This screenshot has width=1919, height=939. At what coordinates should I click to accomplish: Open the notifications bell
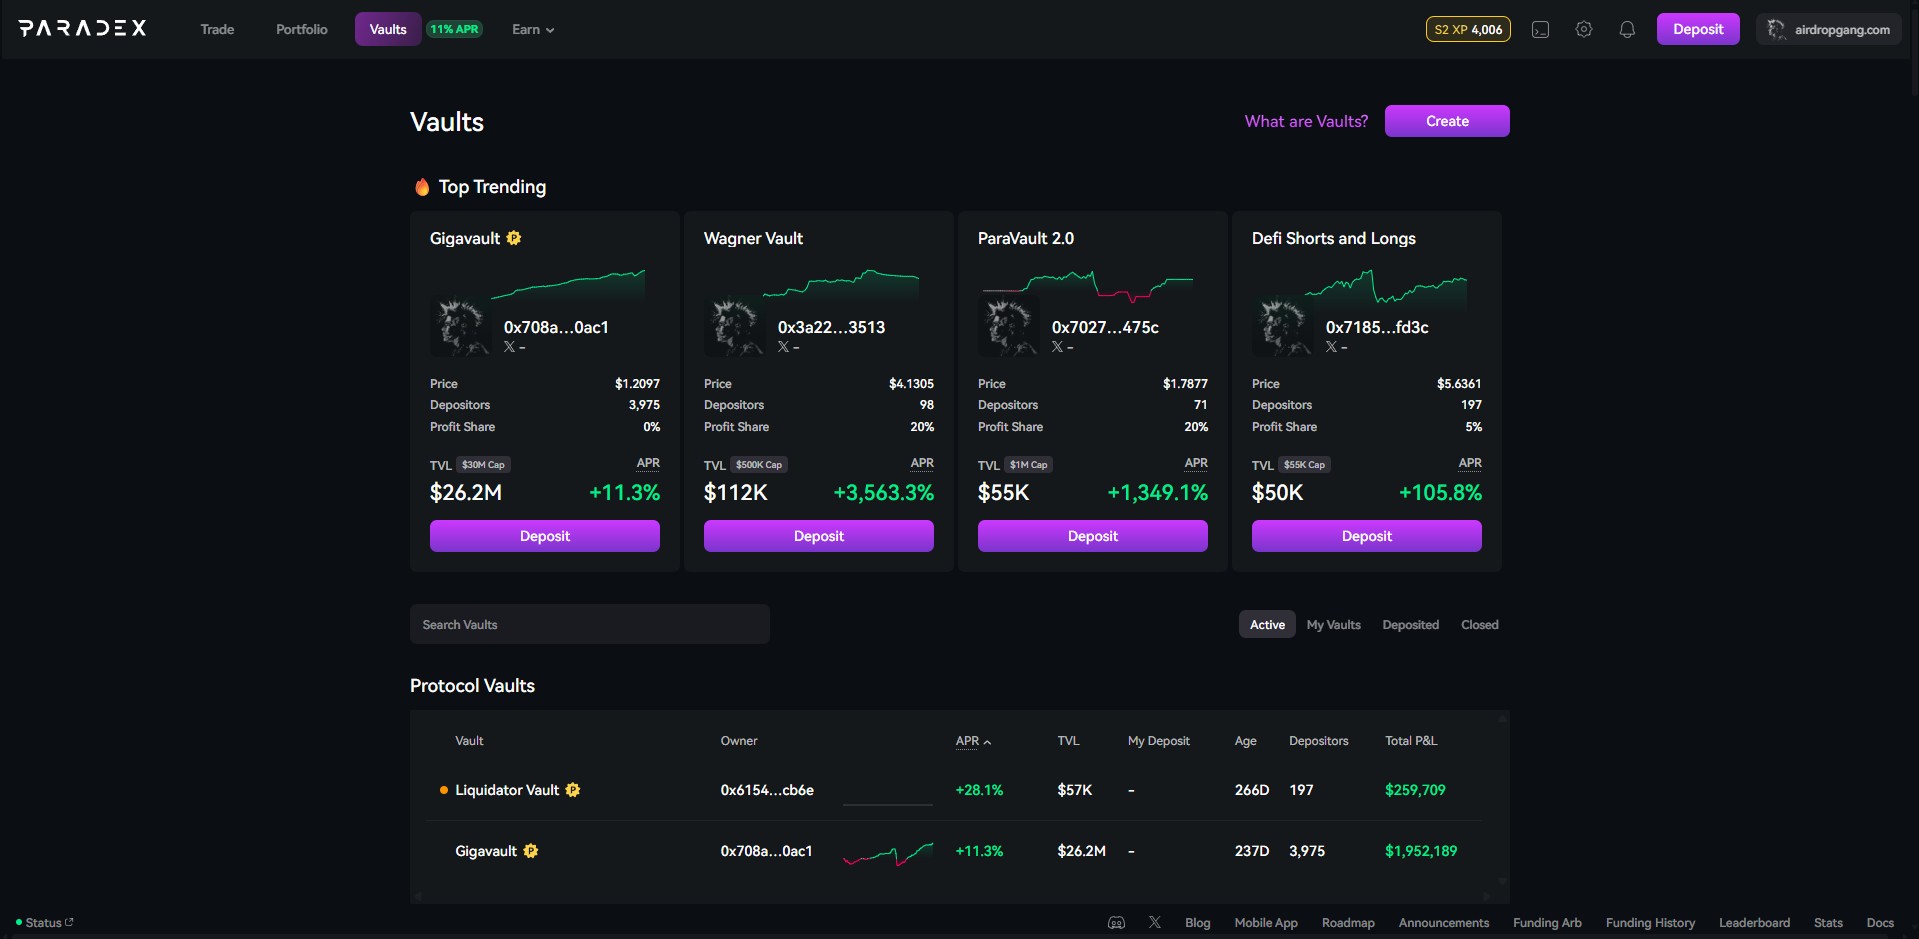tap(1627, 30)
